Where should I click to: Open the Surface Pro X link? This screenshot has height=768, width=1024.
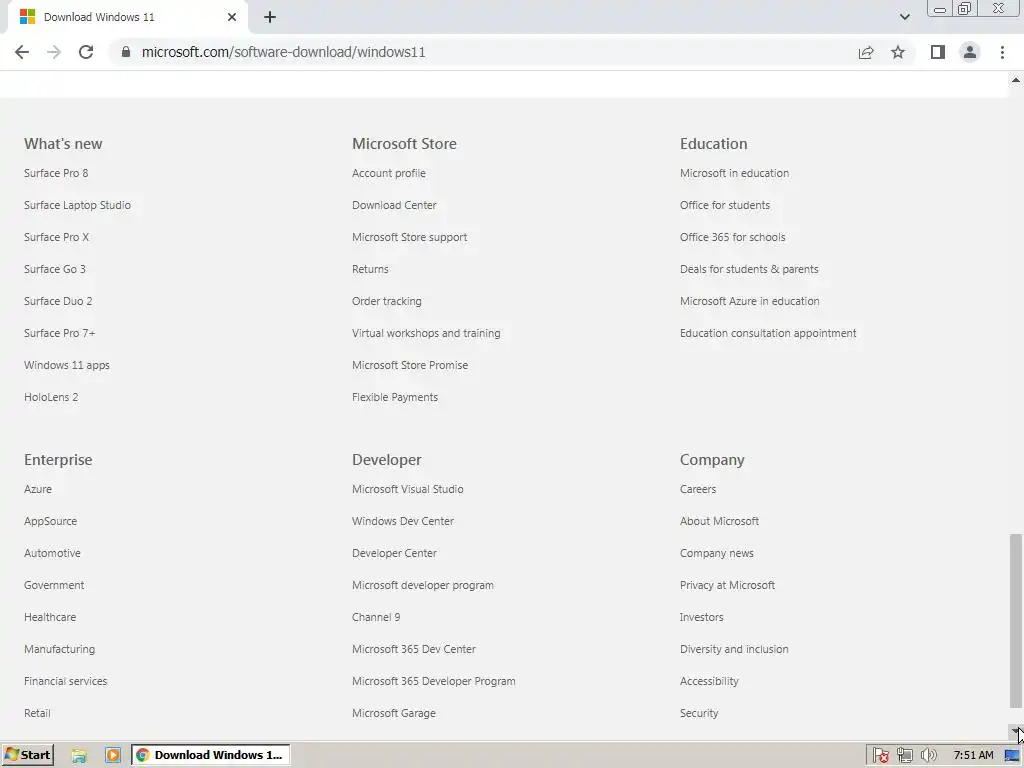tap(57, 237)
